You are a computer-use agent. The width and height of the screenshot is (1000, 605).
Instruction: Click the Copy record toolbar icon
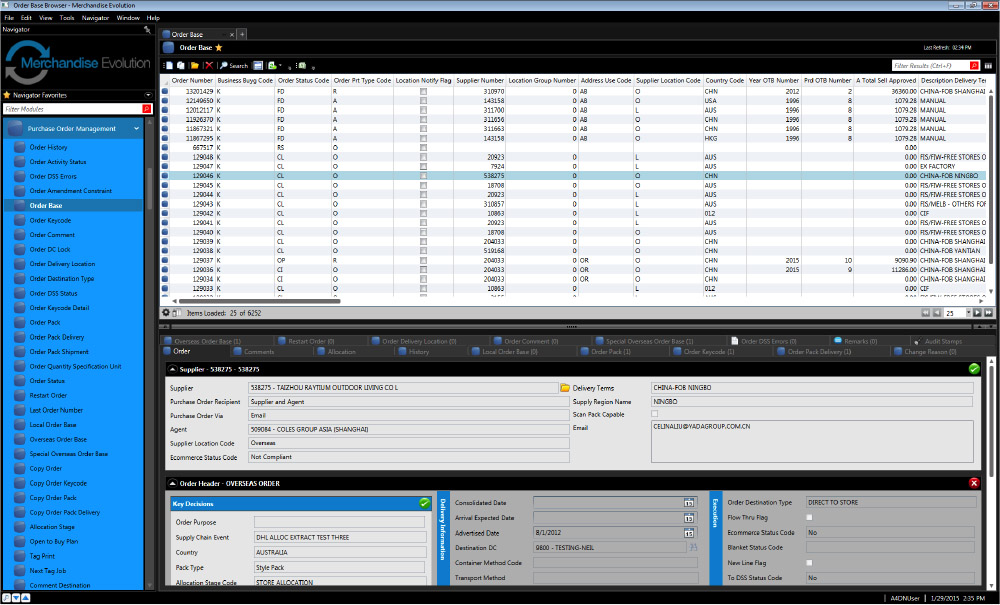(181, 66)
